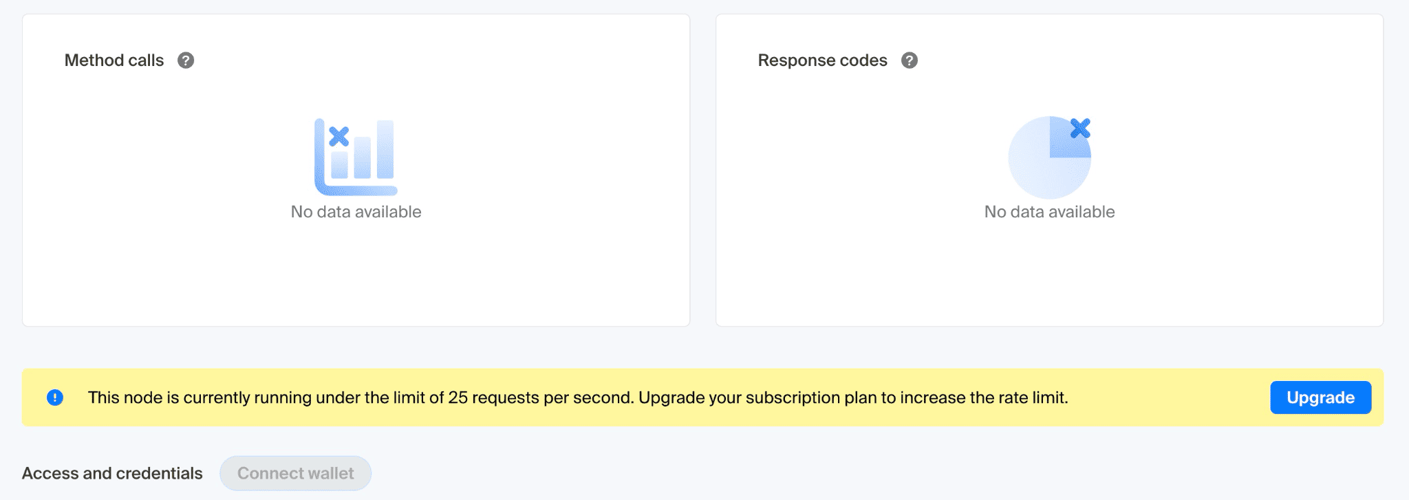Click the help icon beside Method calls
The width and height of the screenshot is (1409, 500).
point(186,60)
